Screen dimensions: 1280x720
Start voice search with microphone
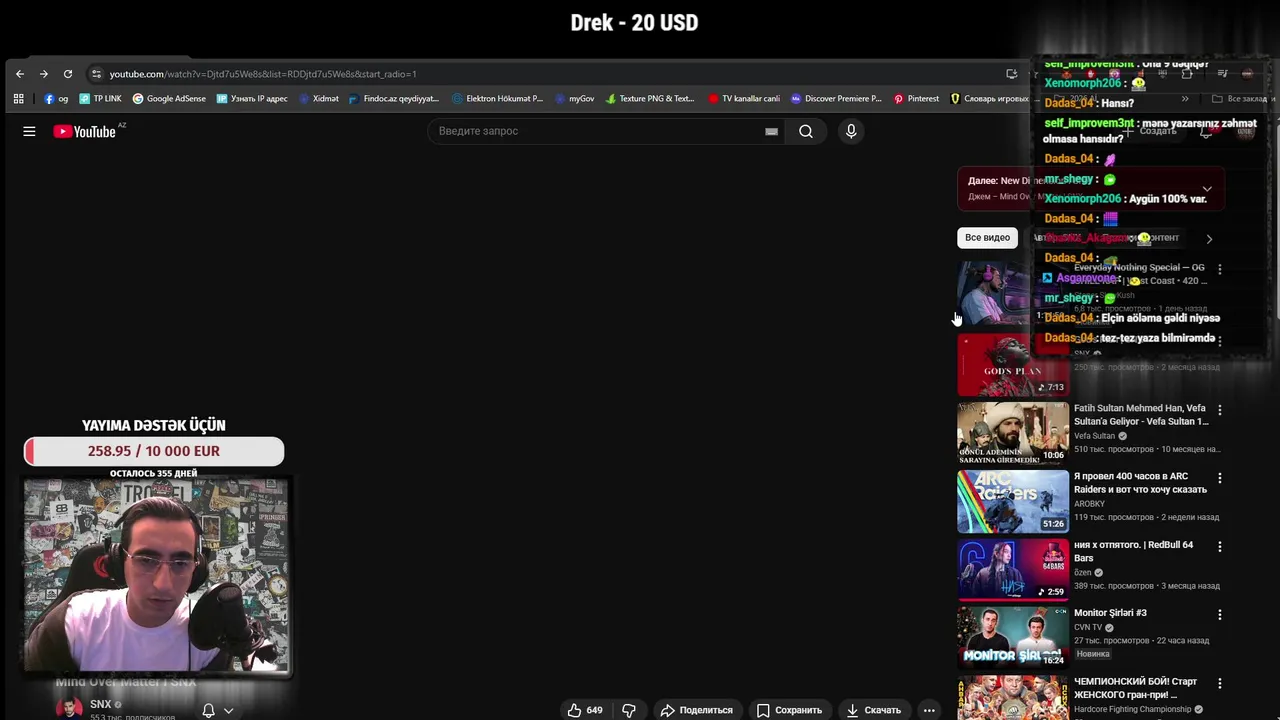[851, 131]
